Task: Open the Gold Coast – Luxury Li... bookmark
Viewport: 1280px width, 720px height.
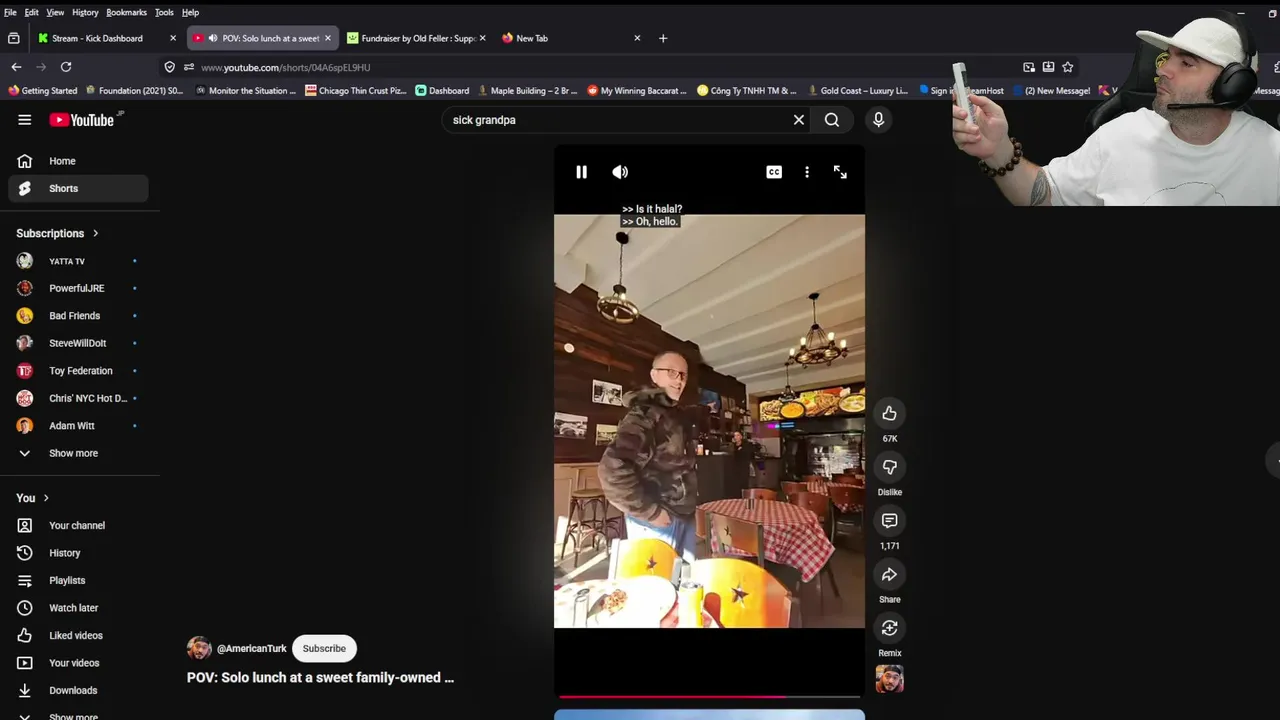Action: coord(858,90)
